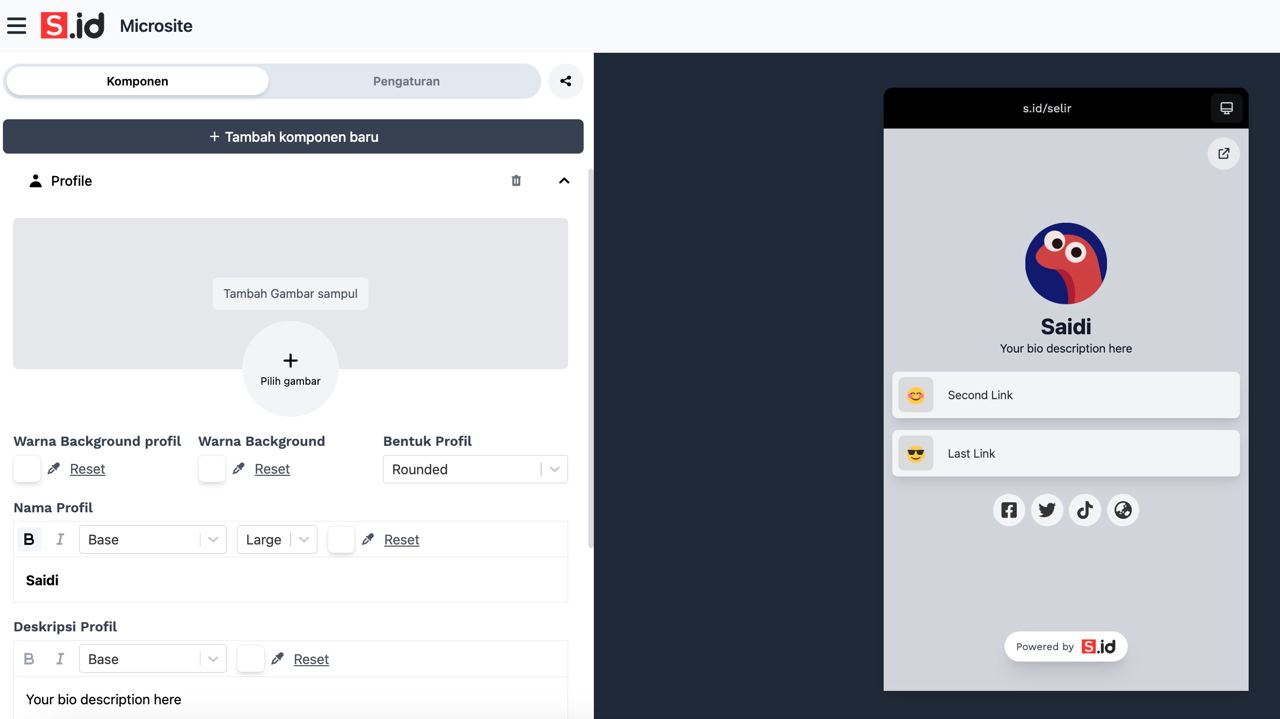
Task: Reset the Warna Background color
Action: click(x=272, y=469)
